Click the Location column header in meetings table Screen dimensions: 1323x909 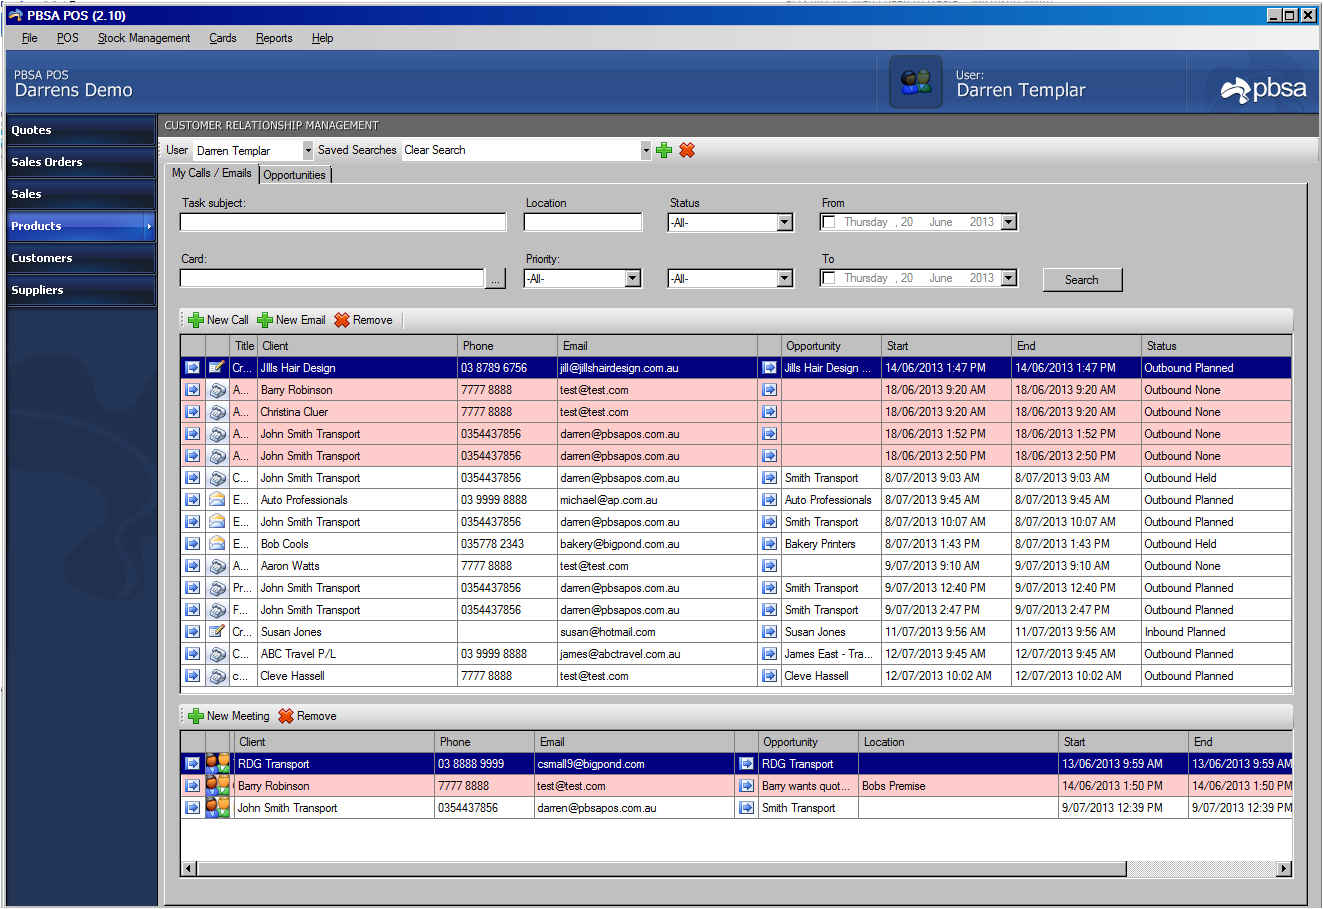point(958,742)
